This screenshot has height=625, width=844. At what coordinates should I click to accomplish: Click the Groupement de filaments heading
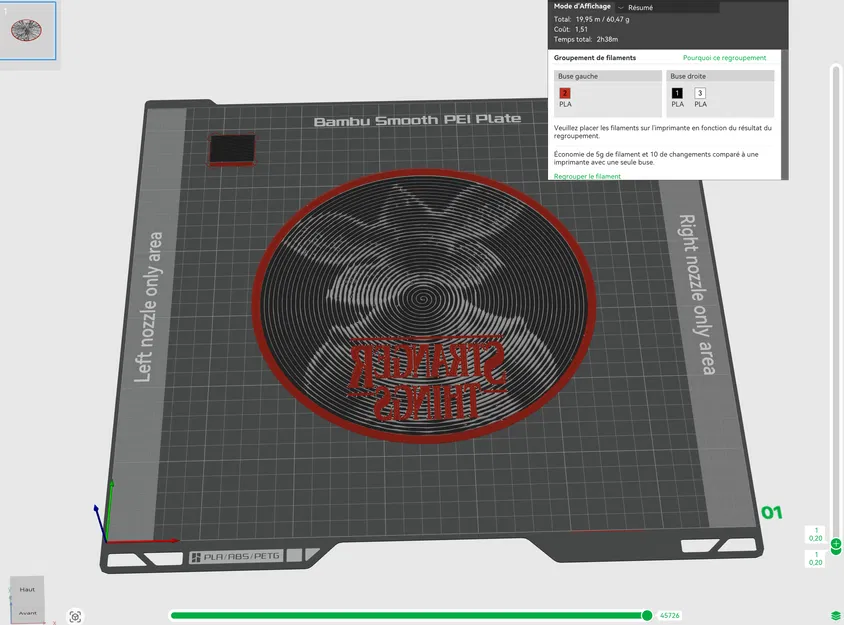[x=595, y=58]
